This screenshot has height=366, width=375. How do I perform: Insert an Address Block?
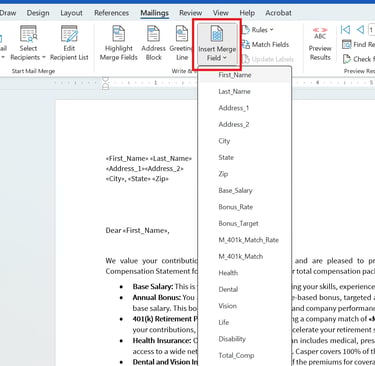(153, 43)
